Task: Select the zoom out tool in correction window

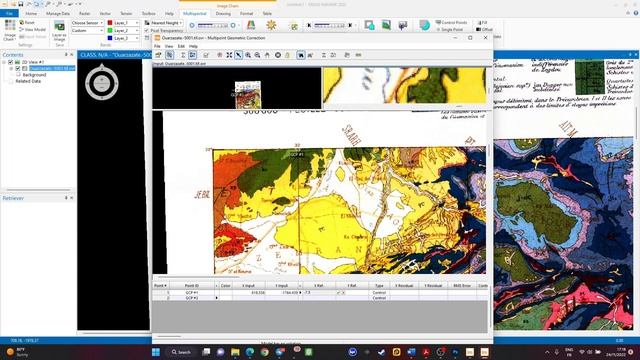Action: (x=257, y=55)
